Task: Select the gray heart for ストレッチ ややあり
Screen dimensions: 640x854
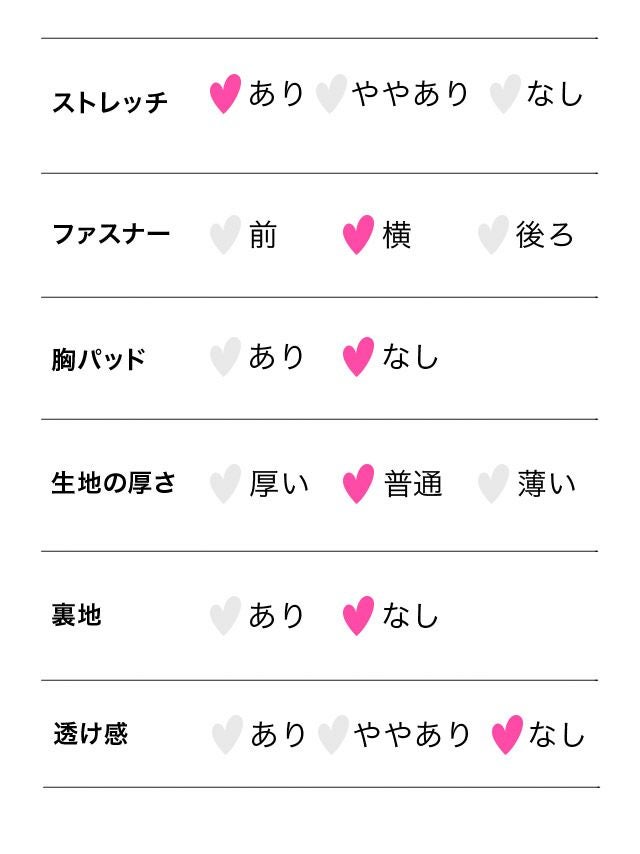Action: (330, 94)
